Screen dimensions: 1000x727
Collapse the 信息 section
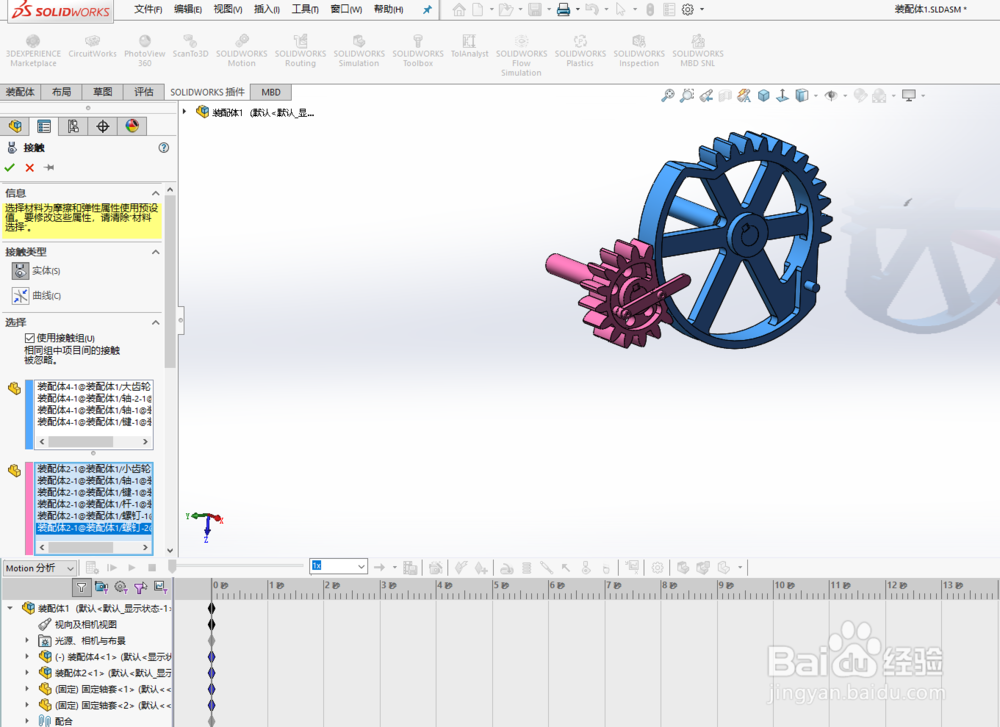click(155, 193)
